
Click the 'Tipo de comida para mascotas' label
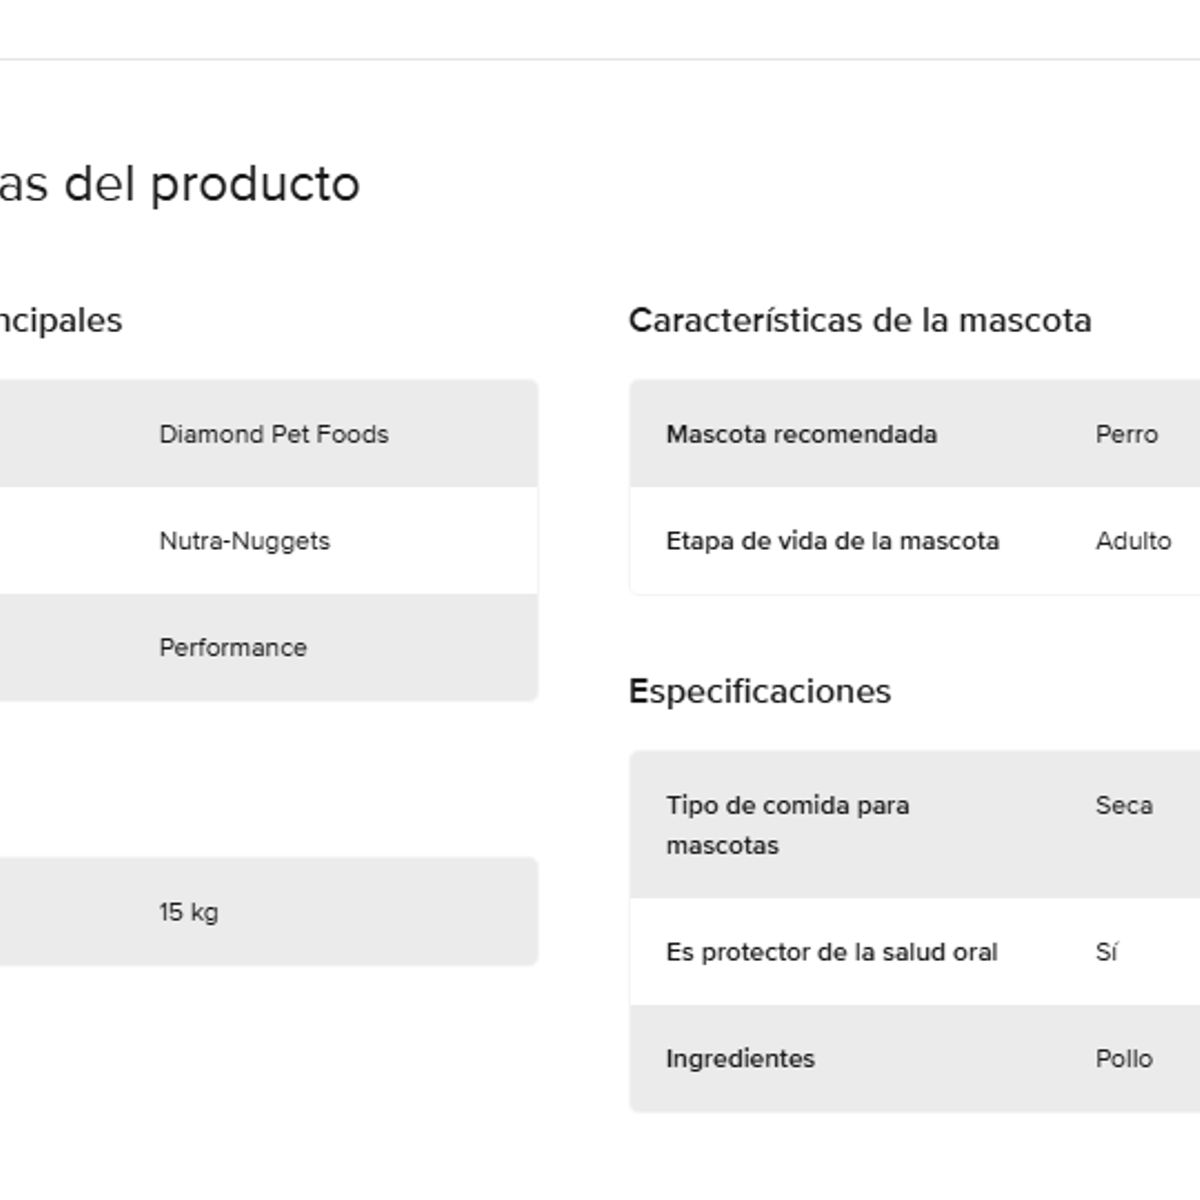[x=787, y=825]
